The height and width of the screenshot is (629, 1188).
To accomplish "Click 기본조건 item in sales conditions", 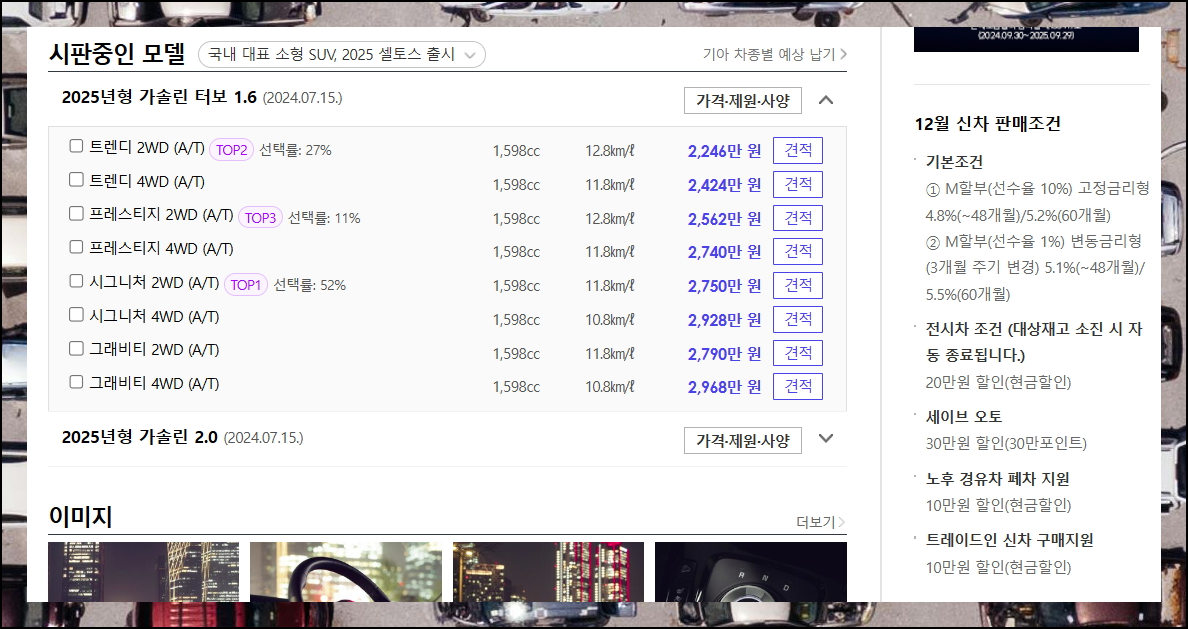I will [x=954, y=162].
